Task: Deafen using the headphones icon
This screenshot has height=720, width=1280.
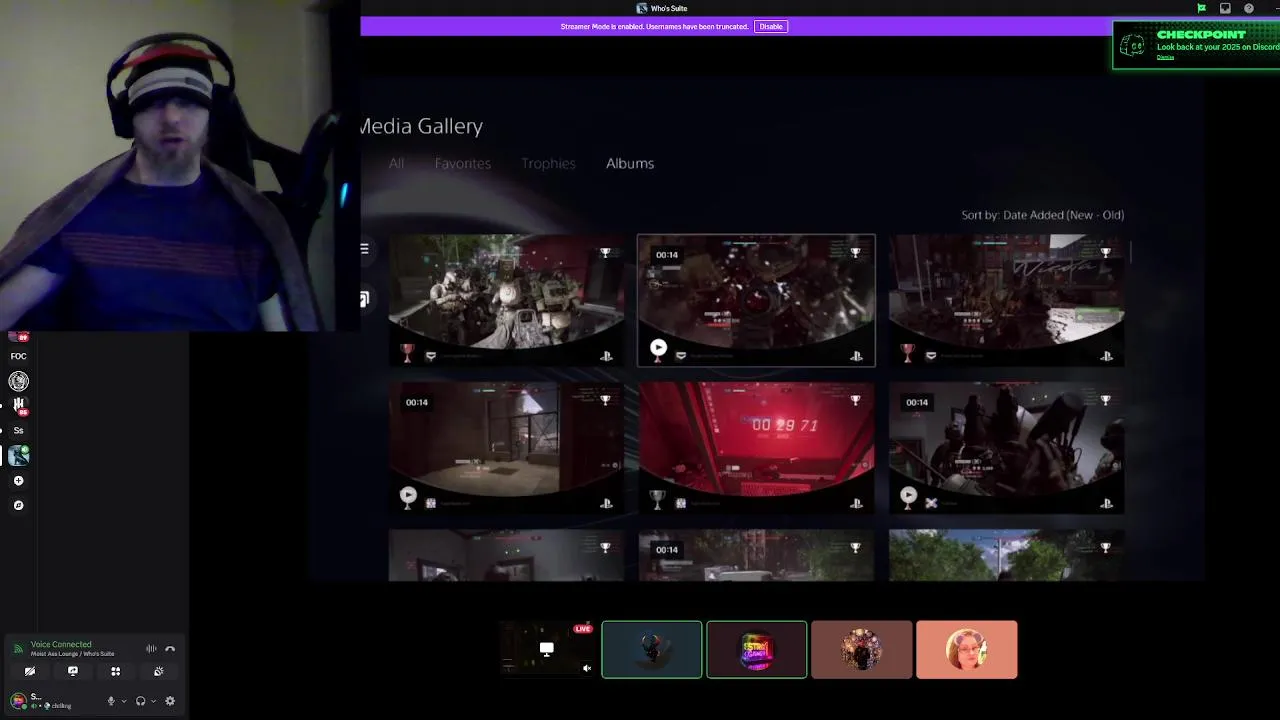Action: (141, 701)
